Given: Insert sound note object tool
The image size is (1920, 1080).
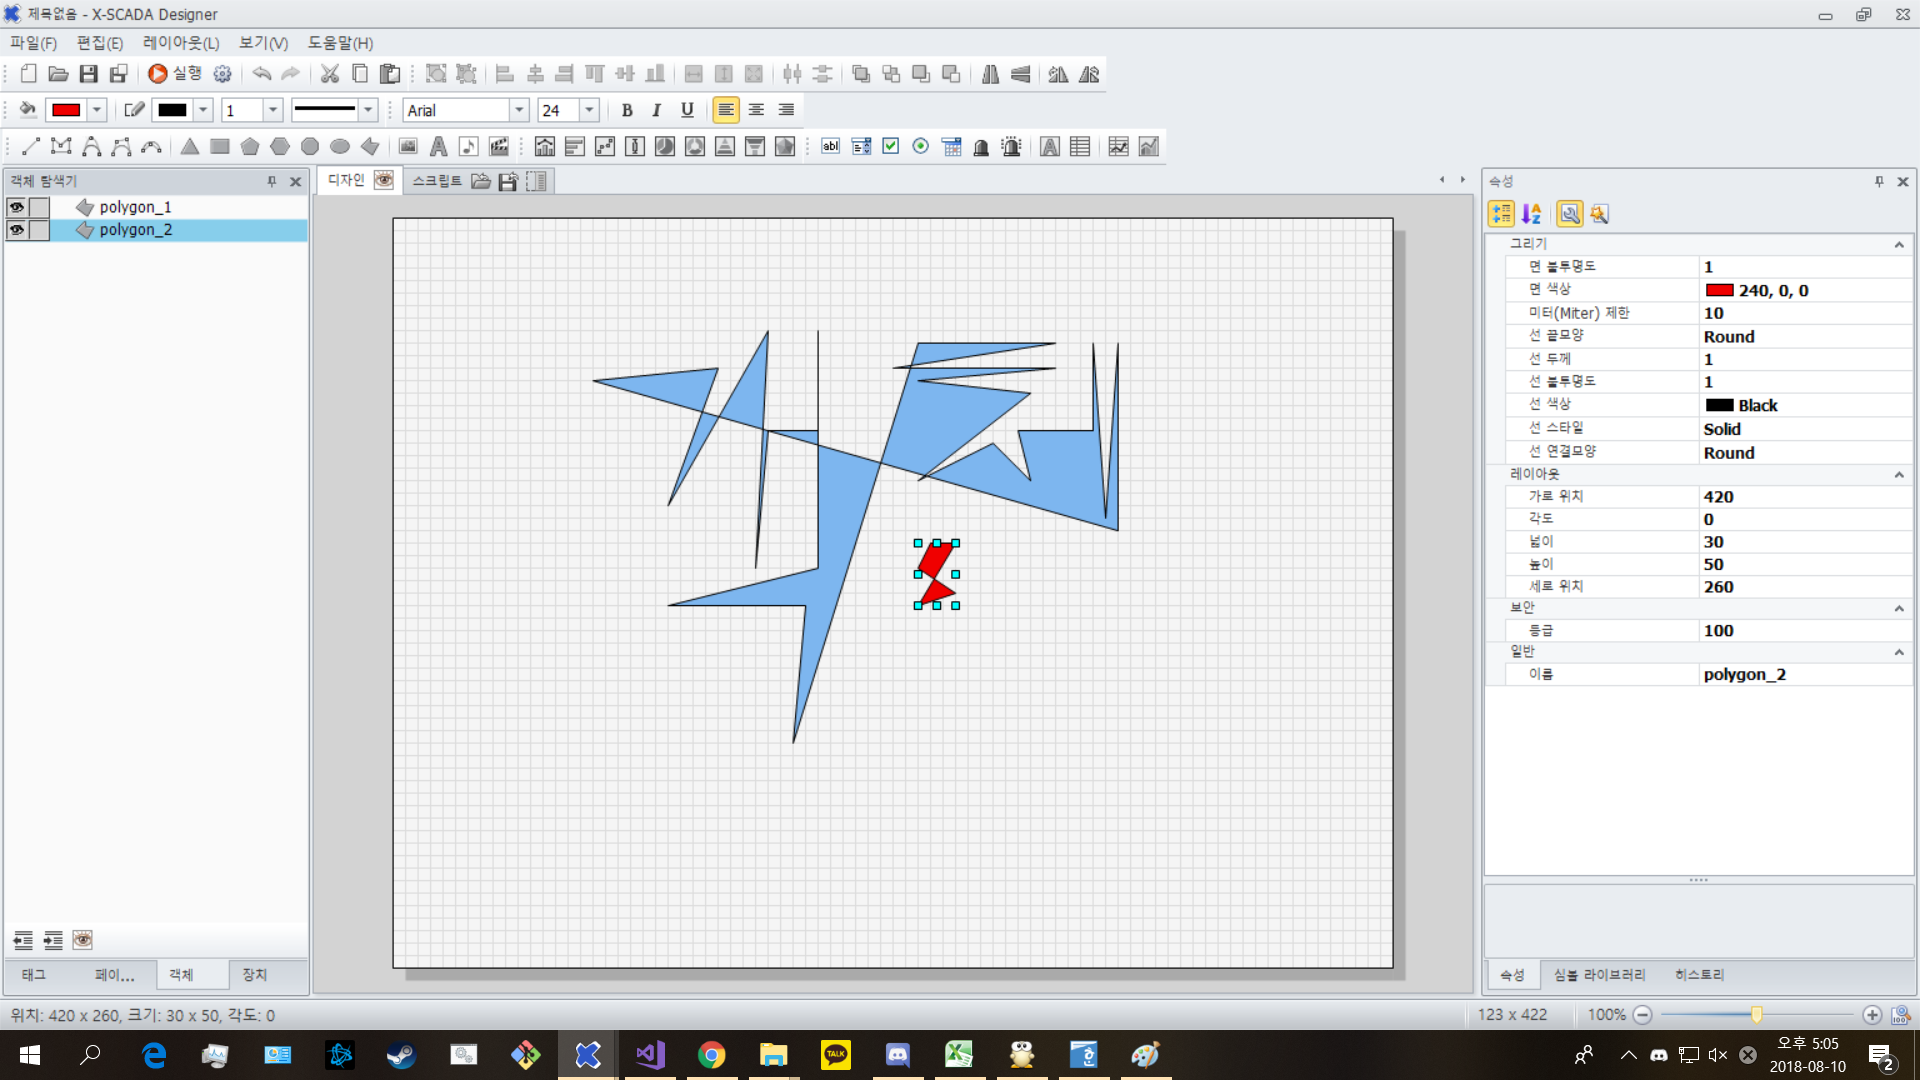Looking at the screenshot, I should (x=468, y=147).
